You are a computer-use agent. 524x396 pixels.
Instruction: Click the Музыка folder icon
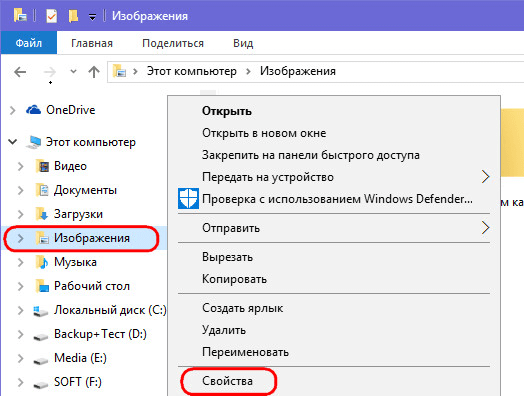click(x=42, y=262)
